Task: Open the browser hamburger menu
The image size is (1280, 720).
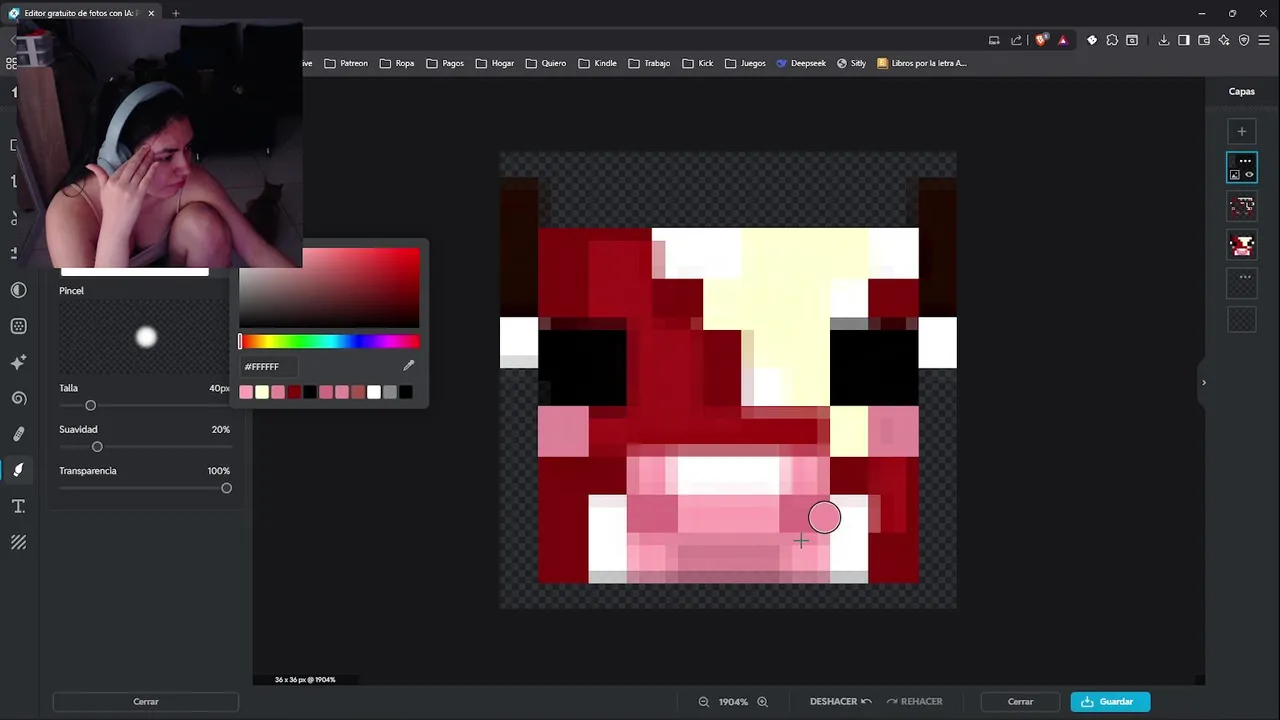Action: coord(1264,40)
